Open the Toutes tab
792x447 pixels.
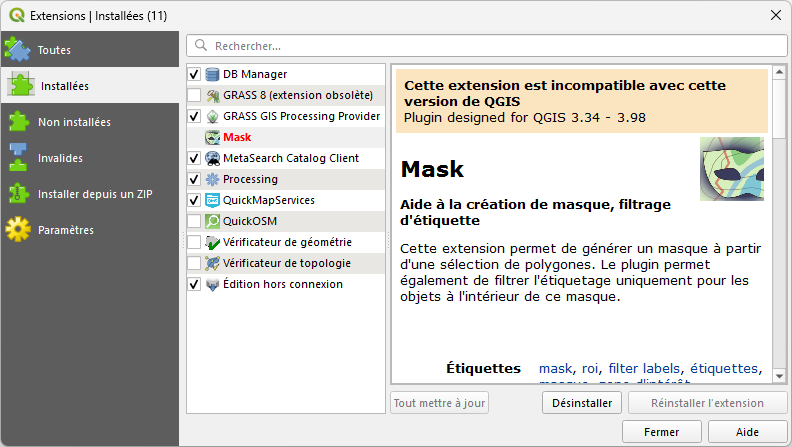point(90,49)
